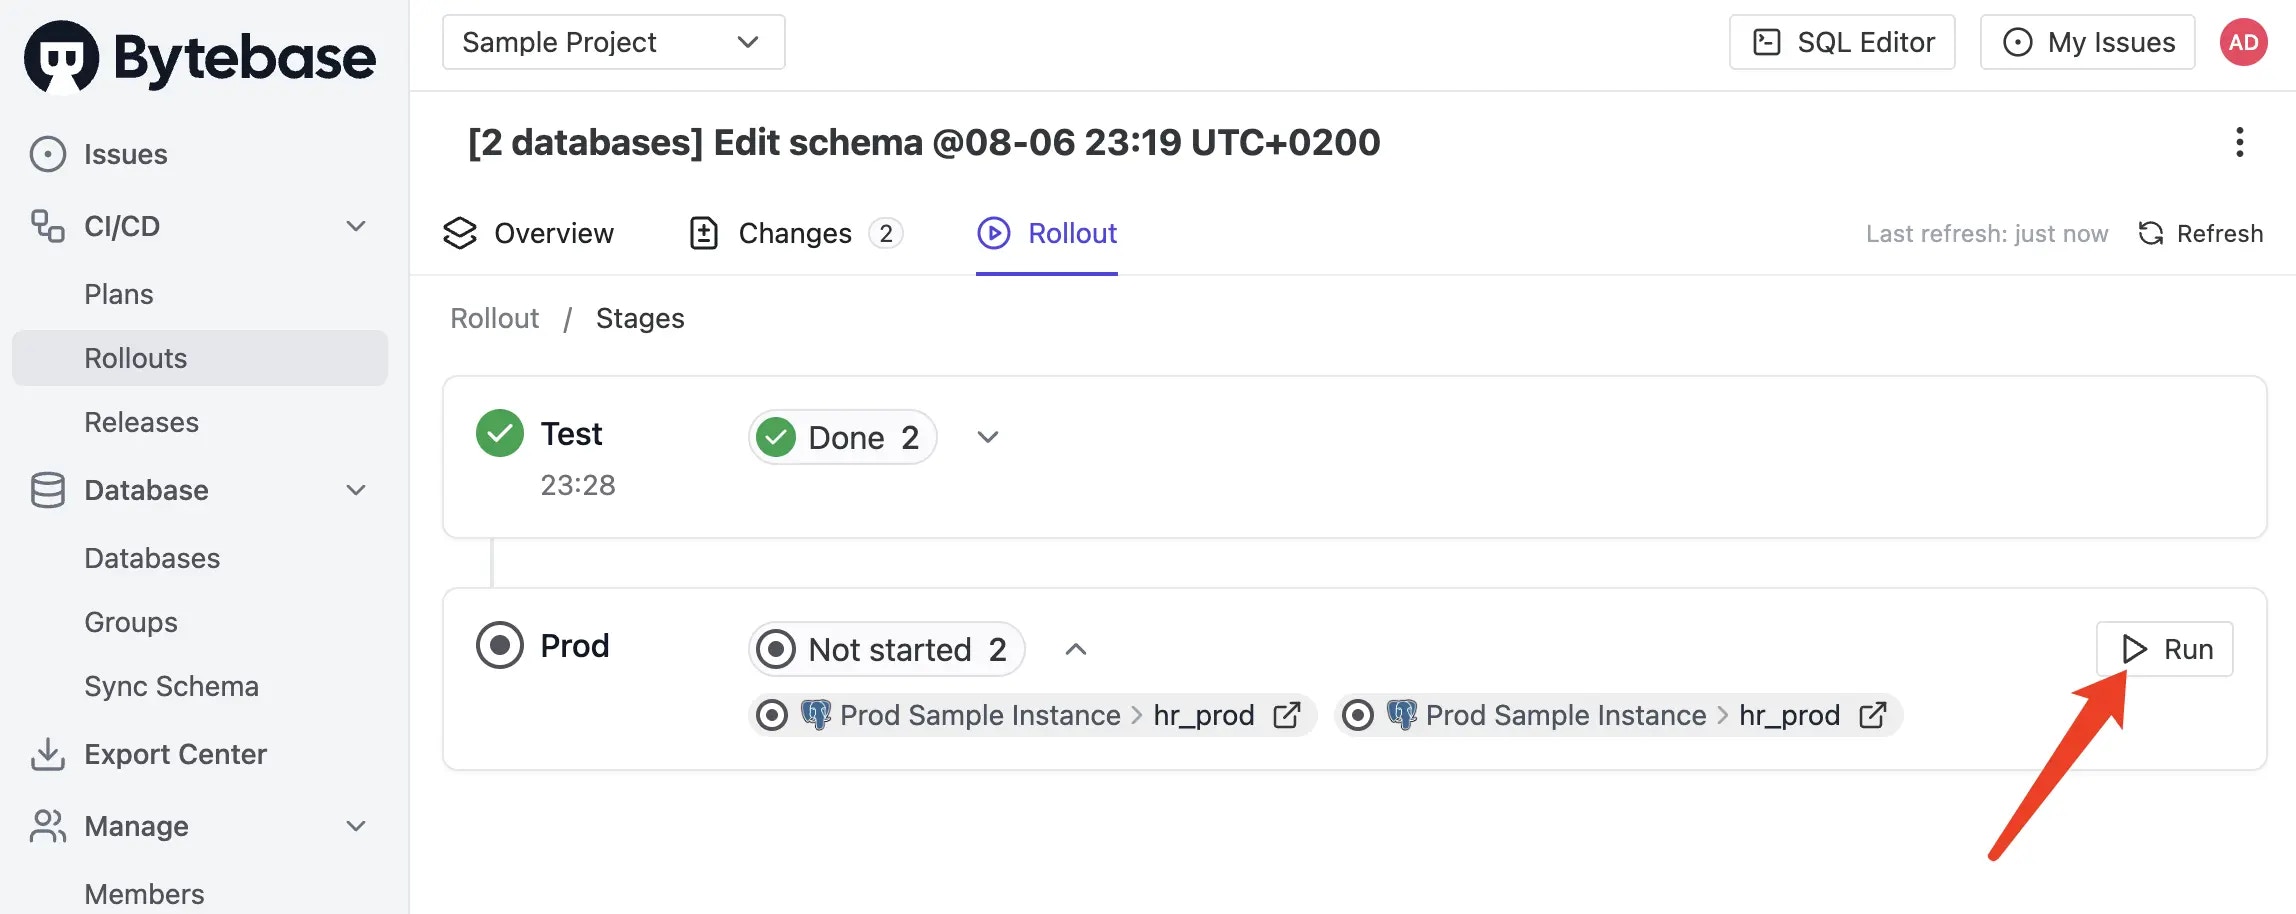Viewport: 2296px width, 914px height.
Task: Go to Rollout breadcrumb link
Action: point(494,318)
